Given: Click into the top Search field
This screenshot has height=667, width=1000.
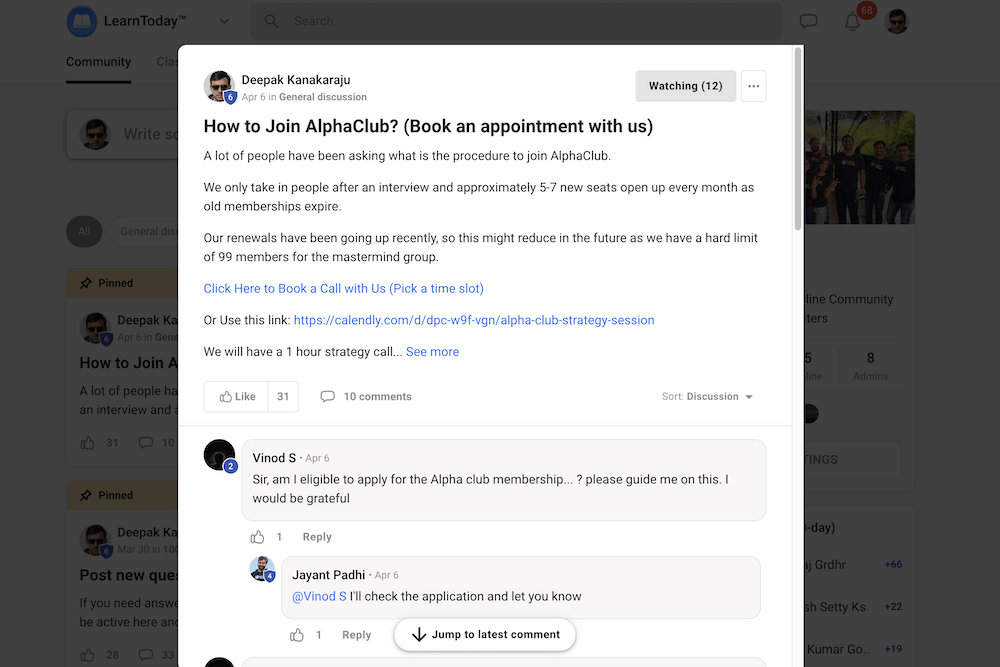Looking at the screenshot, I should pyautogui.click(x=516, y=21).
